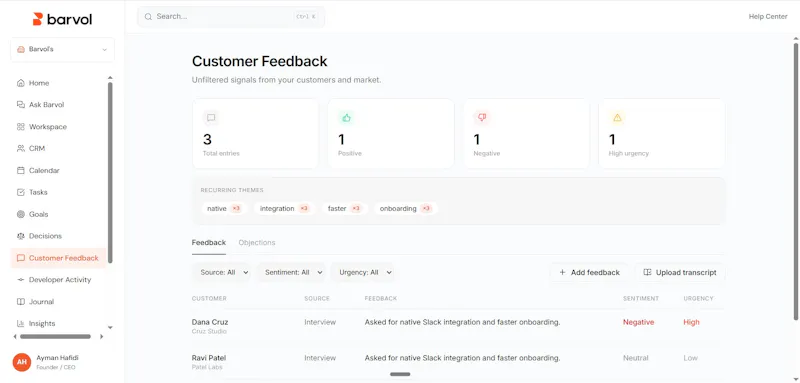Screen dimensions: 800x383
Task: Click the Ask Barvol chat icon
Action: click(x=20, y=105)
